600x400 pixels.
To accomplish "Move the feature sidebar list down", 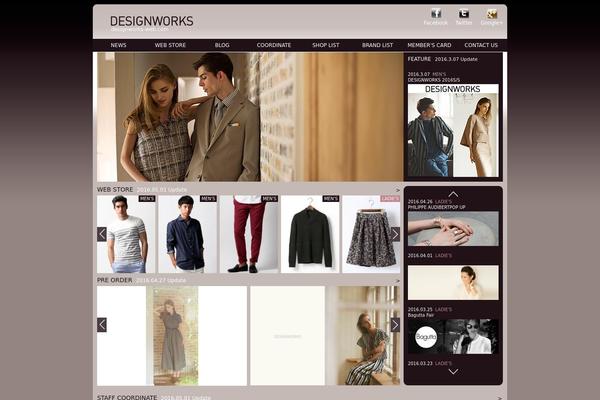I will (x=453, y=372).
